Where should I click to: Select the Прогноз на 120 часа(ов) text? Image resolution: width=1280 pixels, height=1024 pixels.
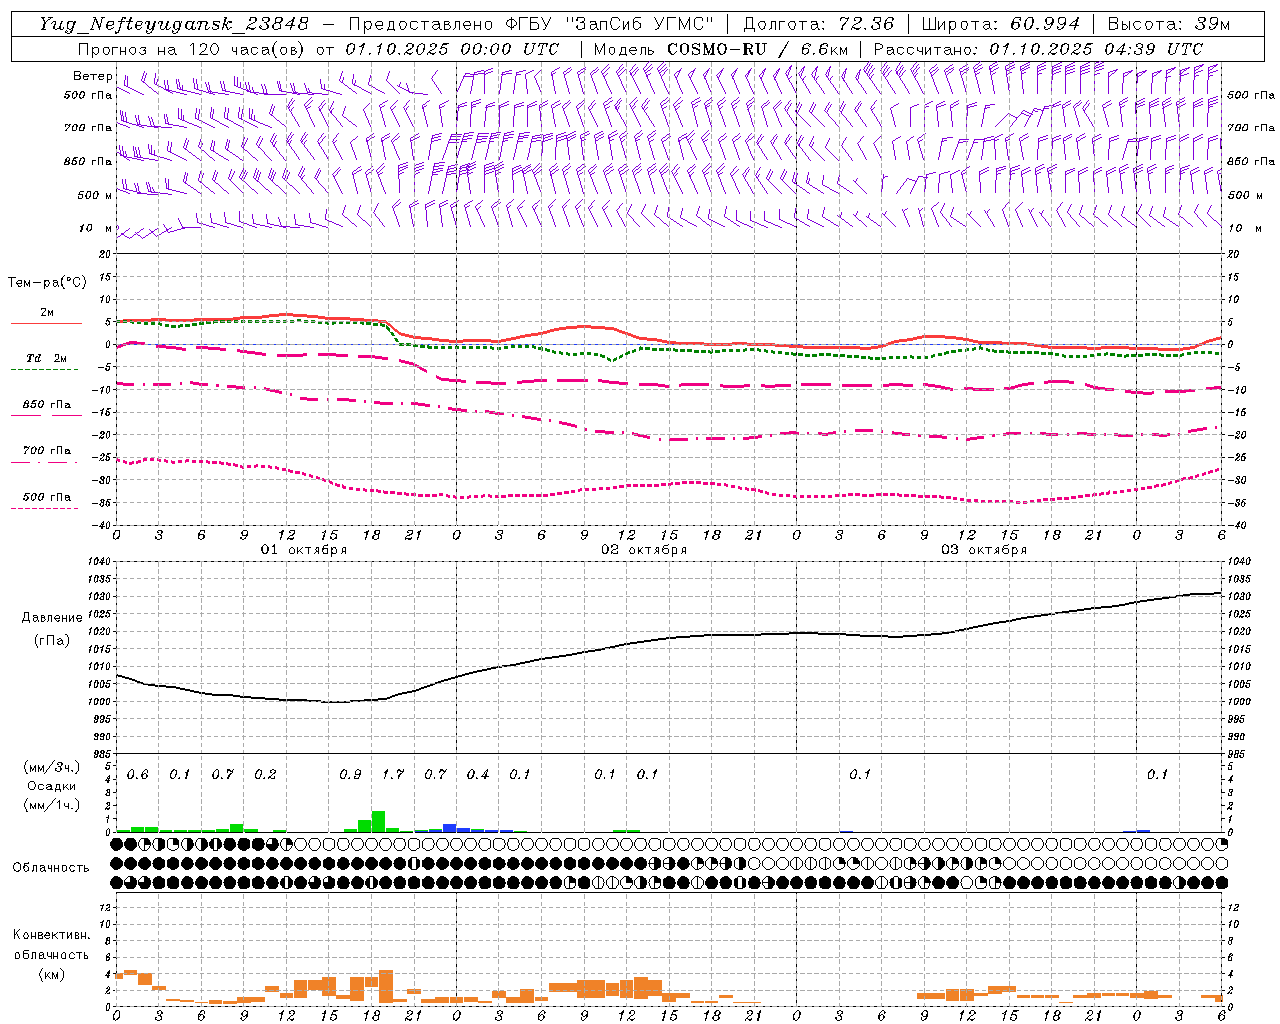(192, 49)
